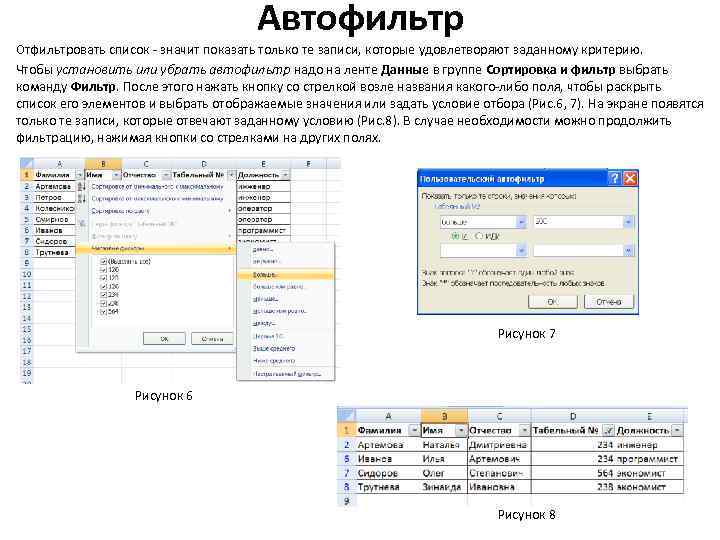Select column D header in Figure 8
This screenshot has width=720, height=540.
tap(573, 416)
